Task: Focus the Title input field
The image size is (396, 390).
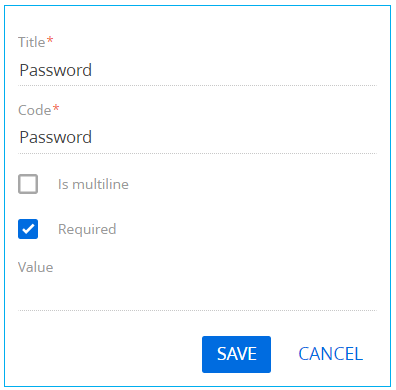Action: 197,70
